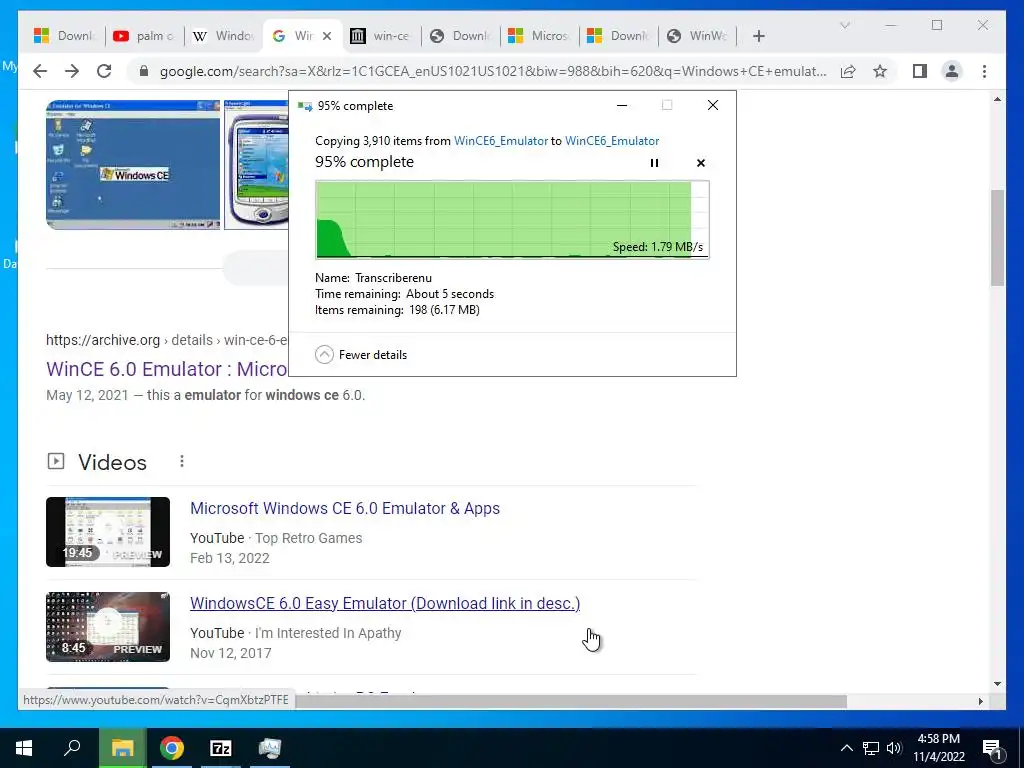Open Chrome side panel
The image size is (1024, 768).
point(920,71)
